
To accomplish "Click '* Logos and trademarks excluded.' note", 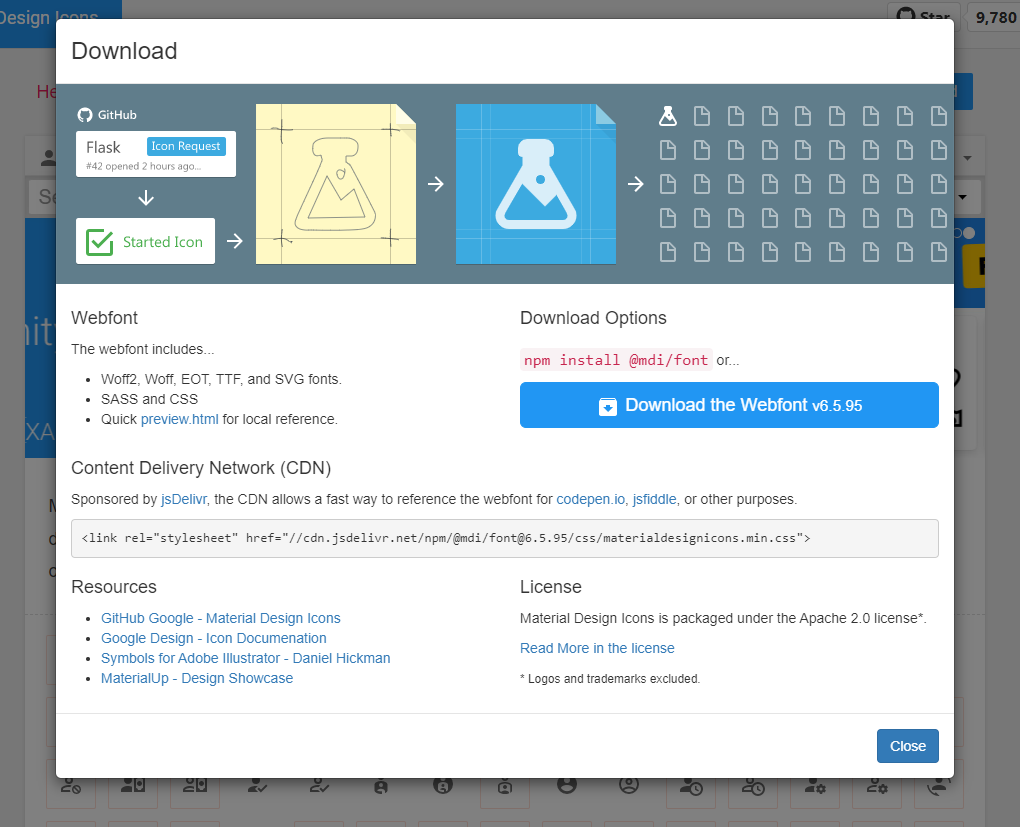I will tap(610, 679).
